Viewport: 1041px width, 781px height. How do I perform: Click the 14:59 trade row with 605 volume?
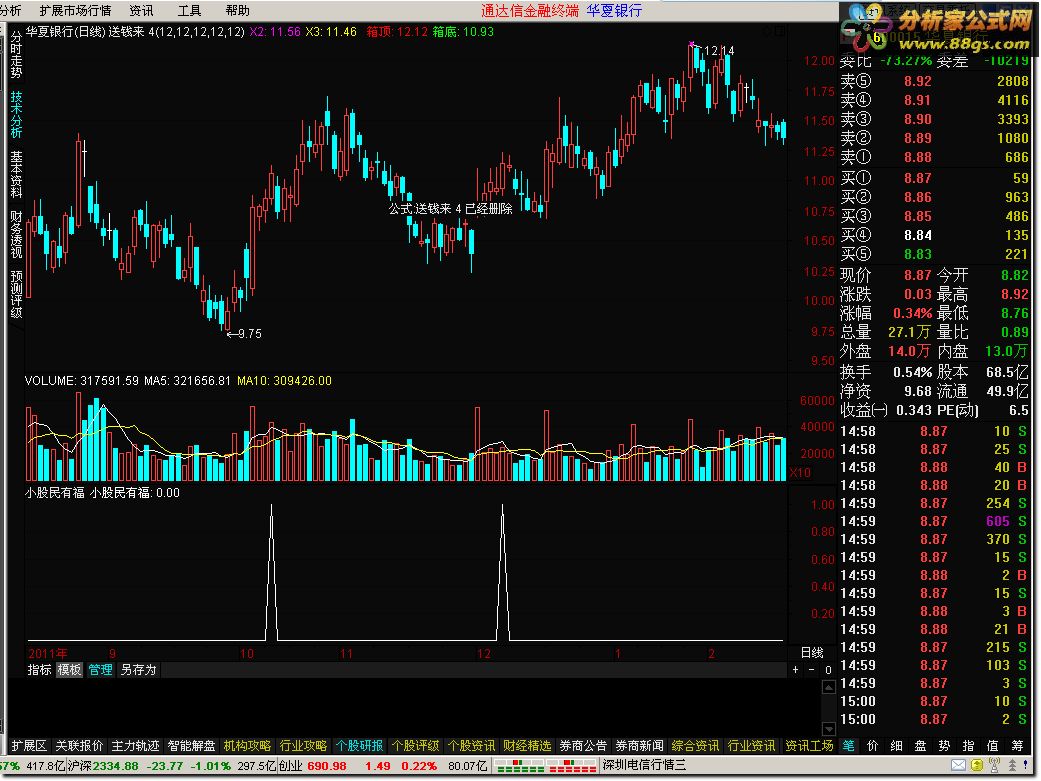tap(935, 521)
